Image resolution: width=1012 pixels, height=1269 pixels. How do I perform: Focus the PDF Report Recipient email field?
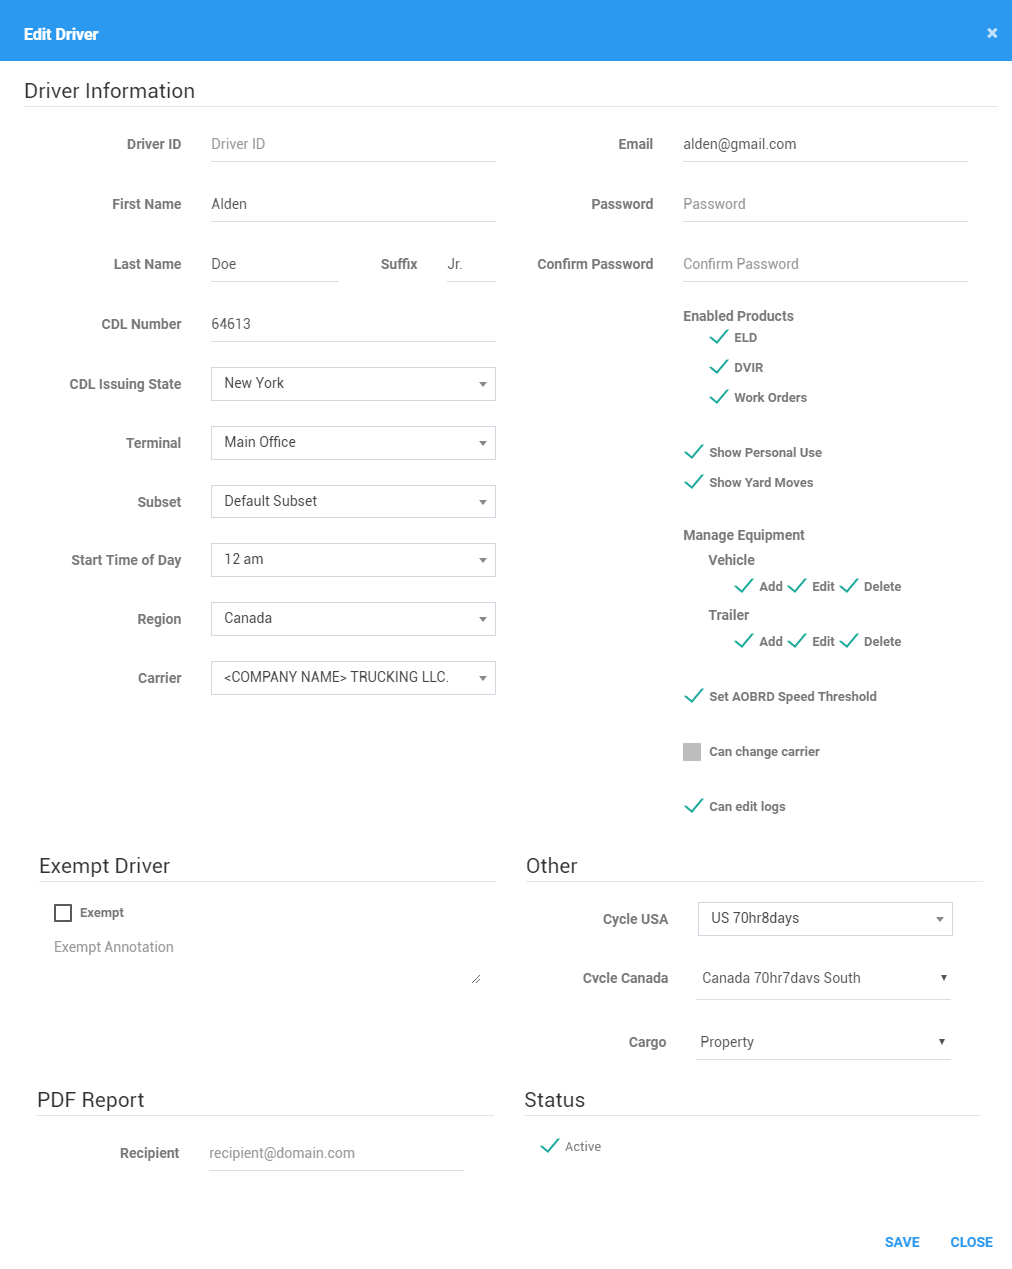point(336,1153)
